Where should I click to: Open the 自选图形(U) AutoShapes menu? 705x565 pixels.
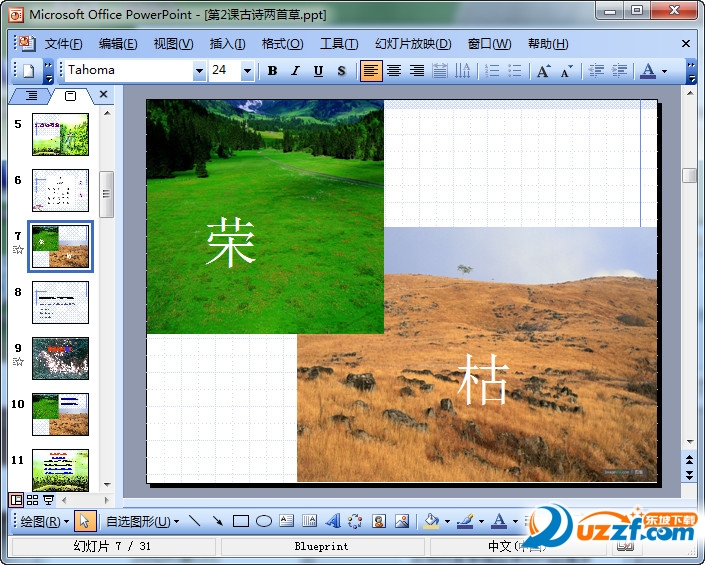tap(143, 521)
